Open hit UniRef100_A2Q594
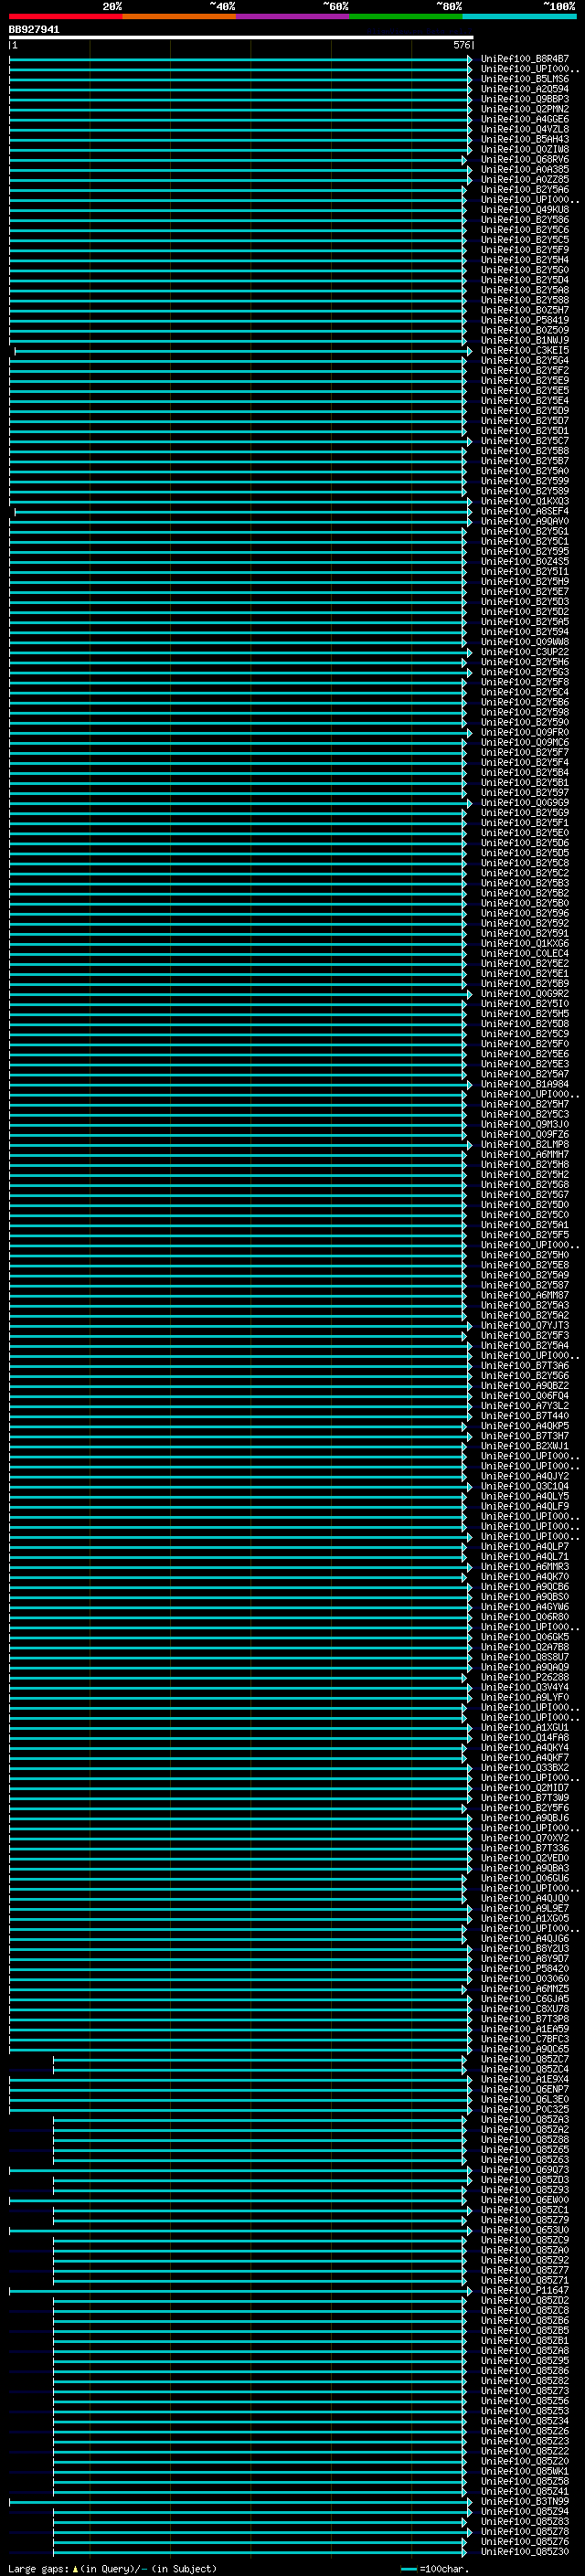 [525, 89]
